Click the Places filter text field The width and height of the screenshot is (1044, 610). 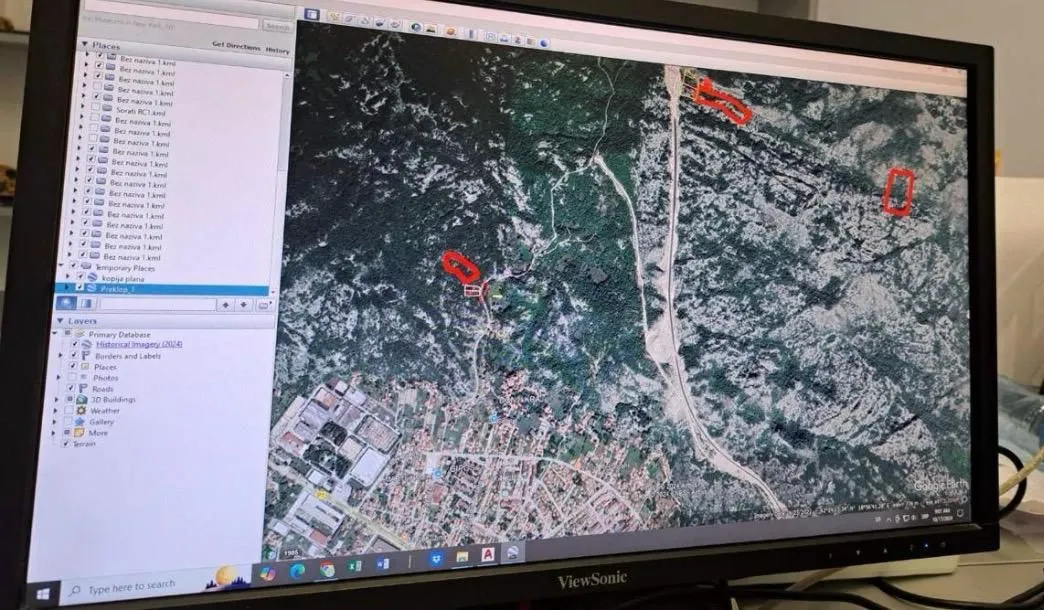[158, 304]
